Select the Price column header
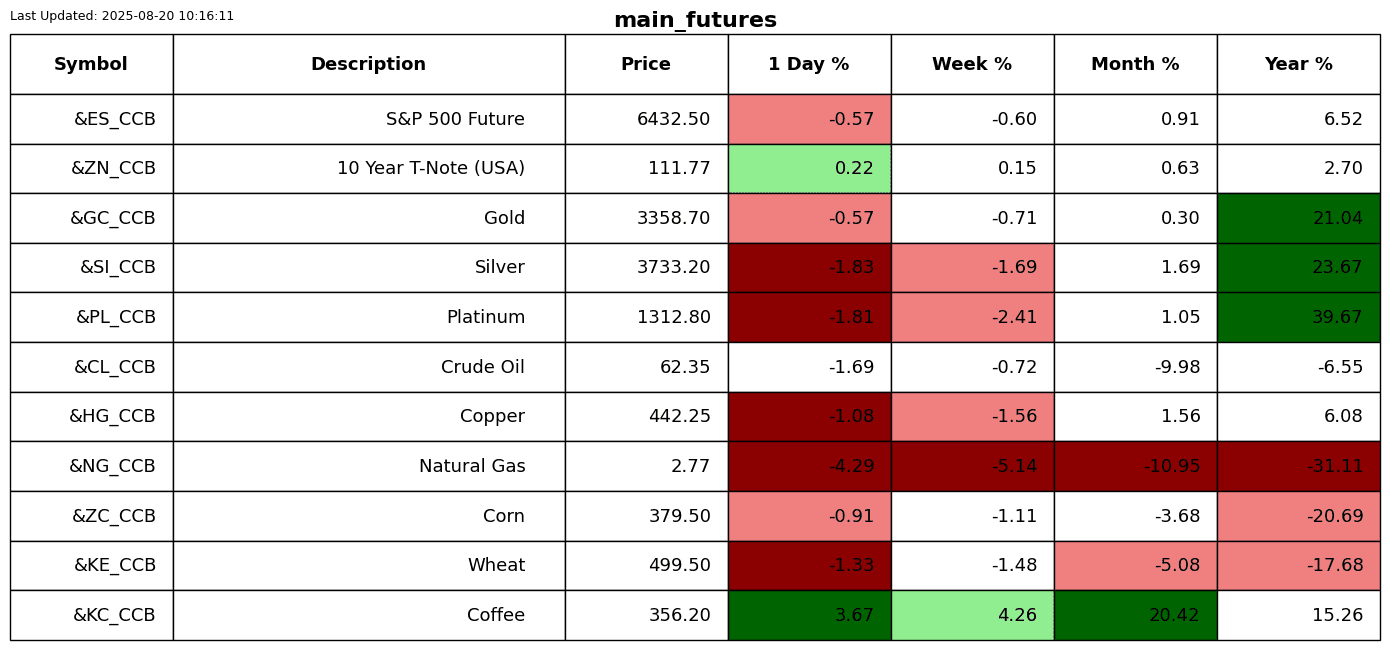This screenshot has height=650, width=1390. tap(646, 64)
